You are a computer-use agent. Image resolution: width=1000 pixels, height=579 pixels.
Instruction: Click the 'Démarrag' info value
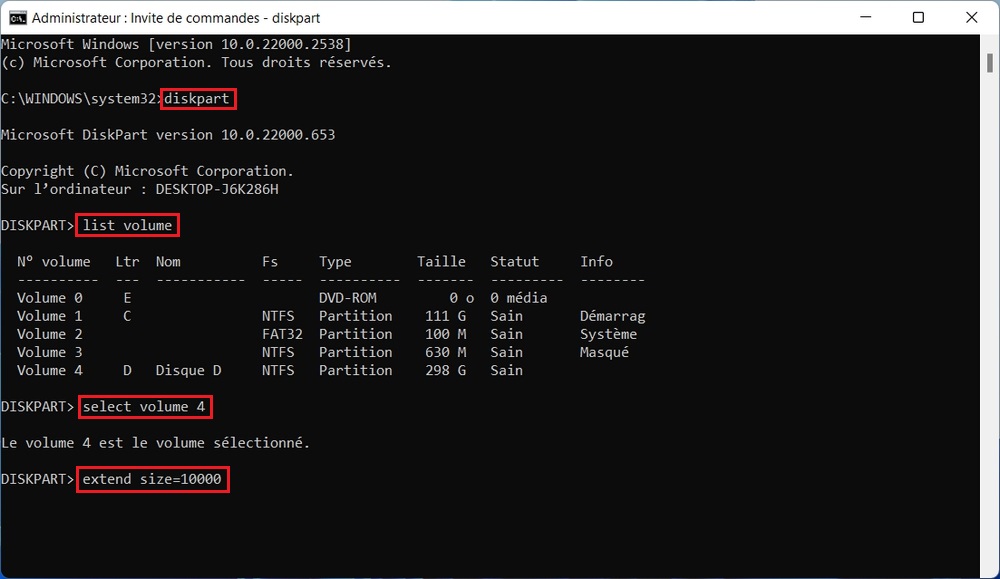tap(612, 316)
